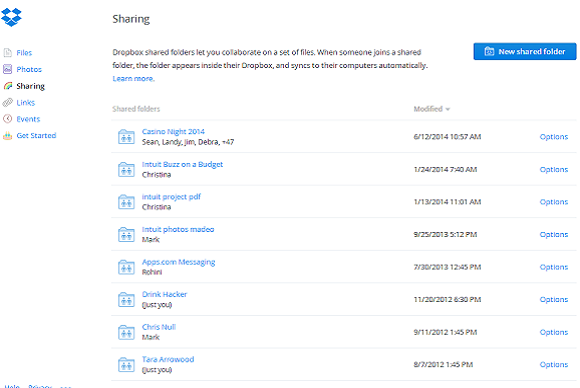The height and width of the screenshot is (388, 580).
Task: Click the Files page icon in sidebar
Action: click(x=7, y=53)
